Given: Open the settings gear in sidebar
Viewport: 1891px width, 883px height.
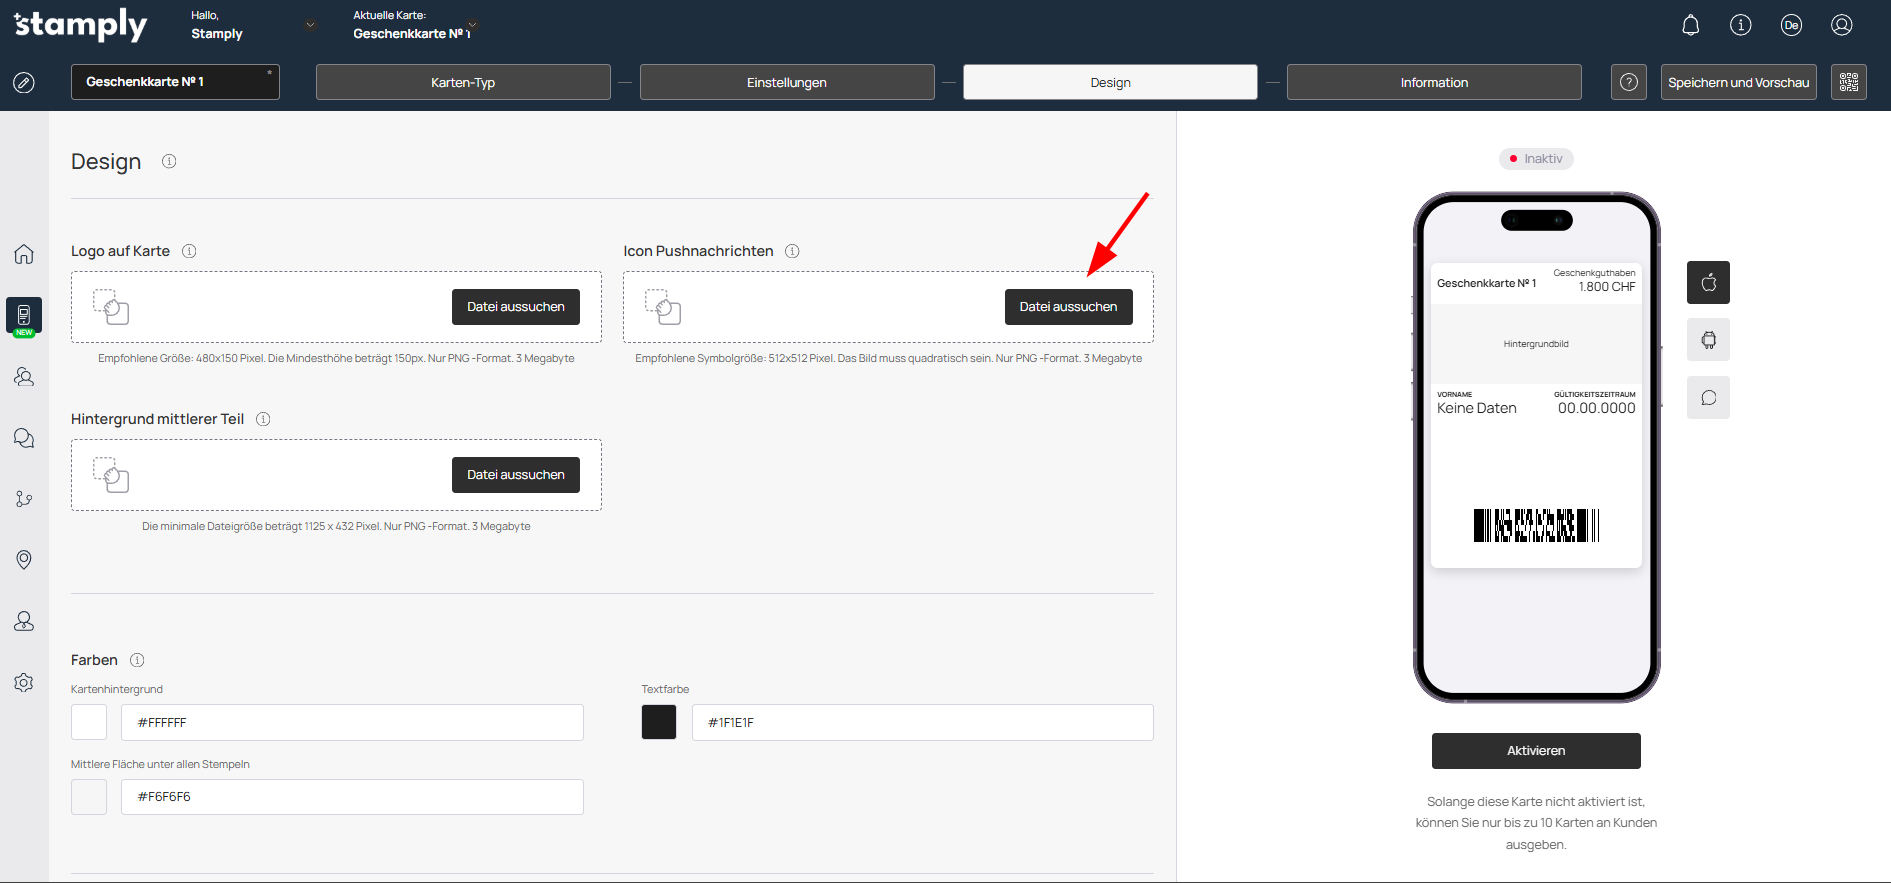Looking at the screenshot, I should pos(24,683).
